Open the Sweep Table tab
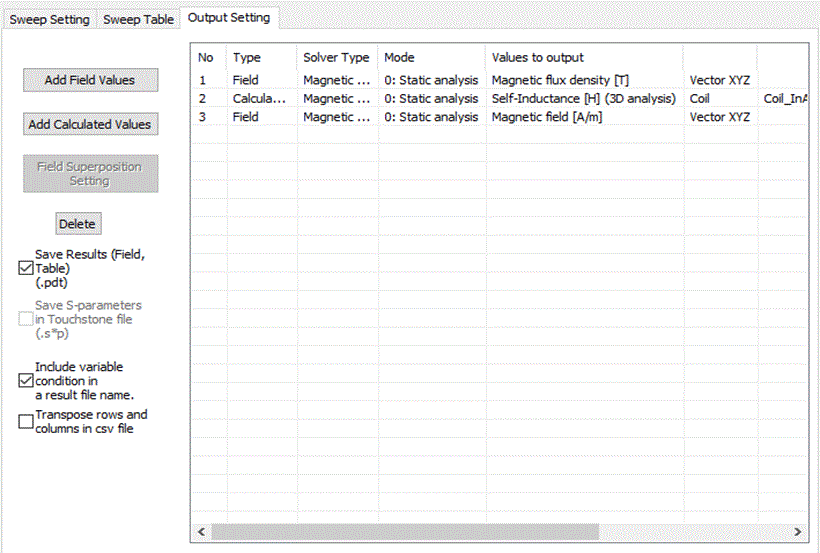This screenshot has width=820, height=553. 138,20
